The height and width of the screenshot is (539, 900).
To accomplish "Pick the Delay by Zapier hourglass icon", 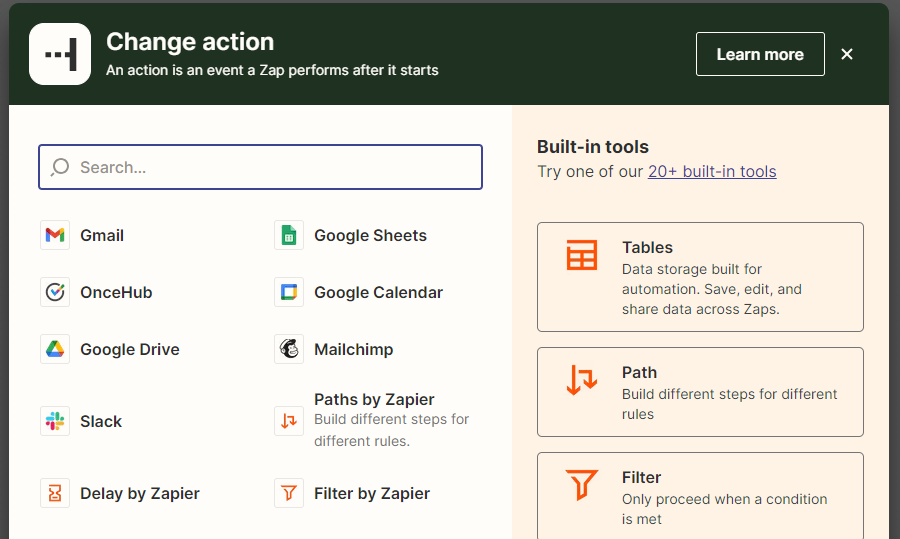I will 55,494.
